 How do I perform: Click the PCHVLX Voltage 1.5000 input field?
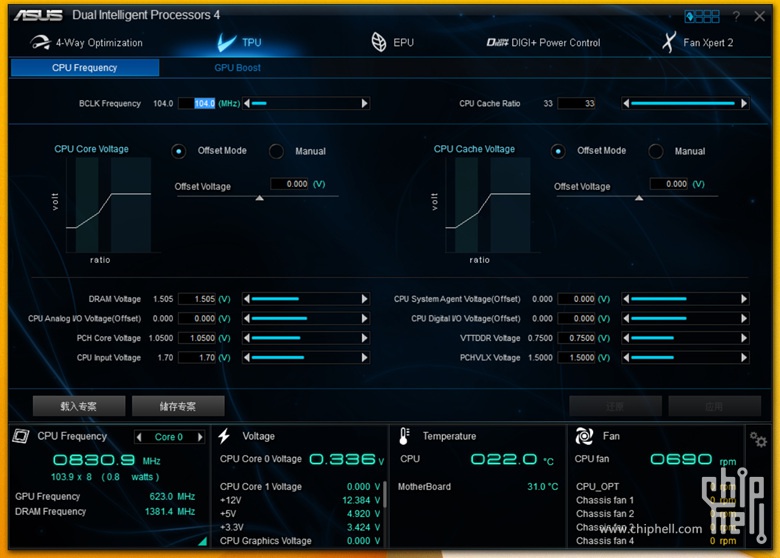[x=577, y=358]
